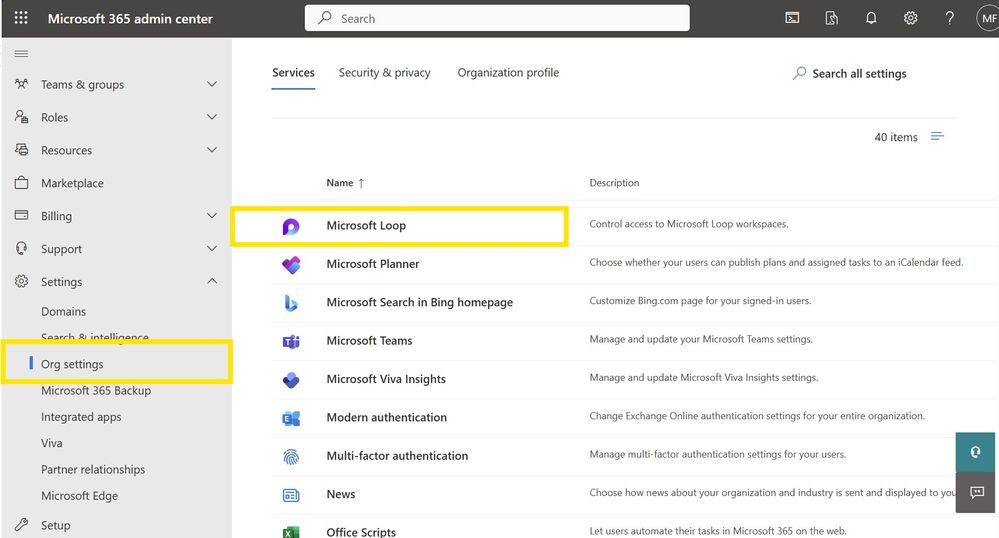This screenshot has width=999, height=538.
Task: Open Domains under Settings
Action: click(63, 312)
